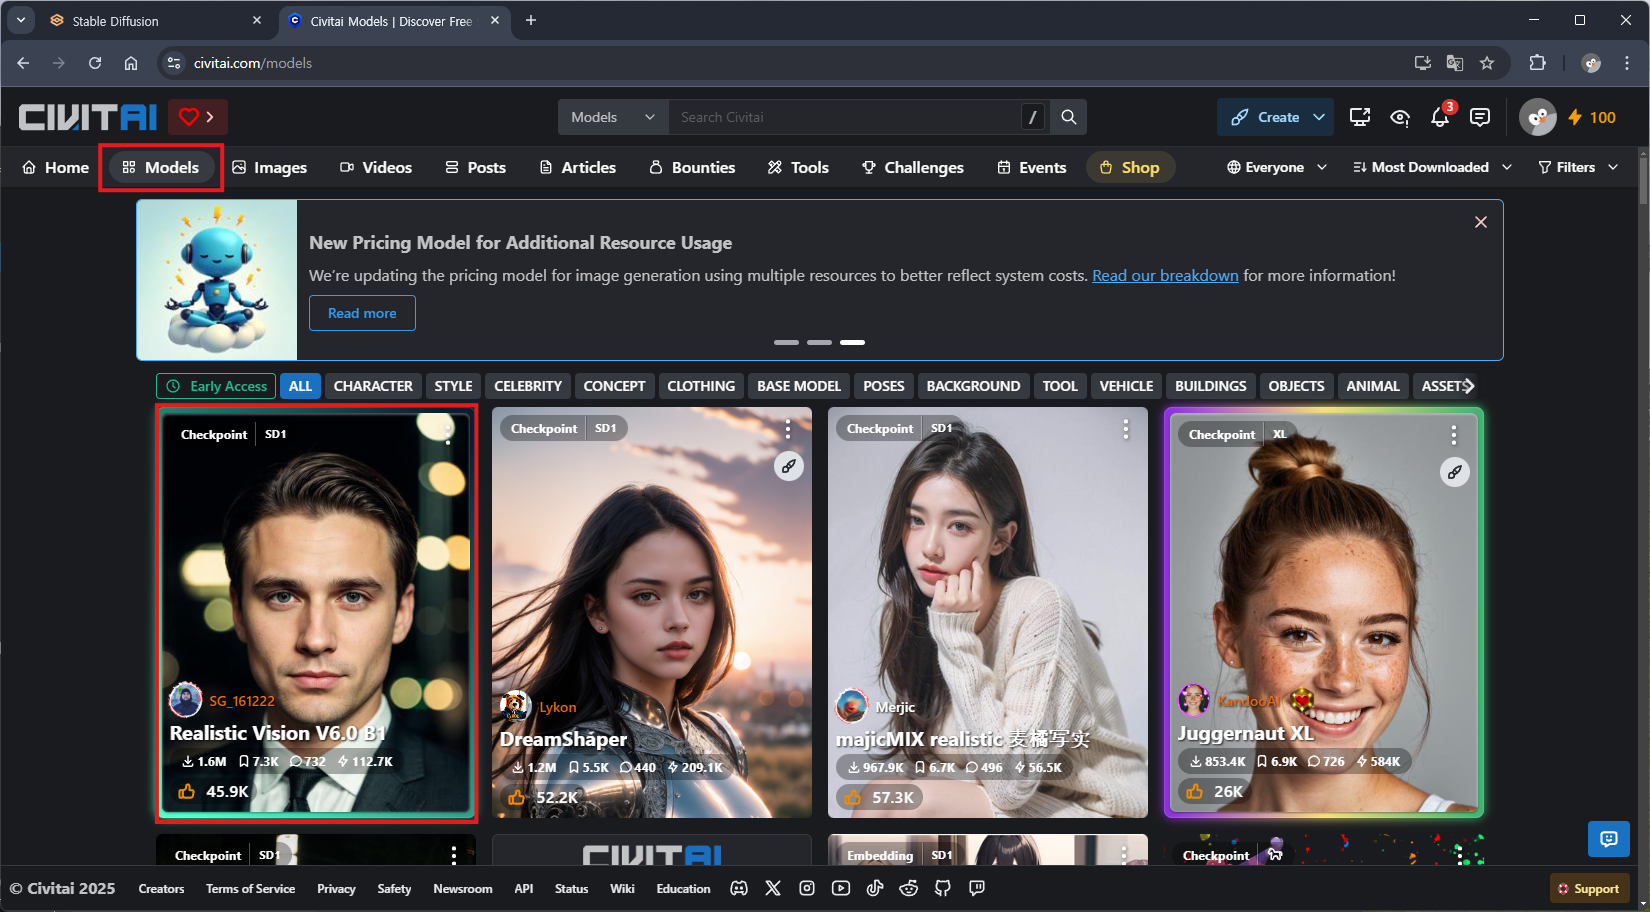
Task: Open the Terms of Service link
Action: click(x=250, y=888)
